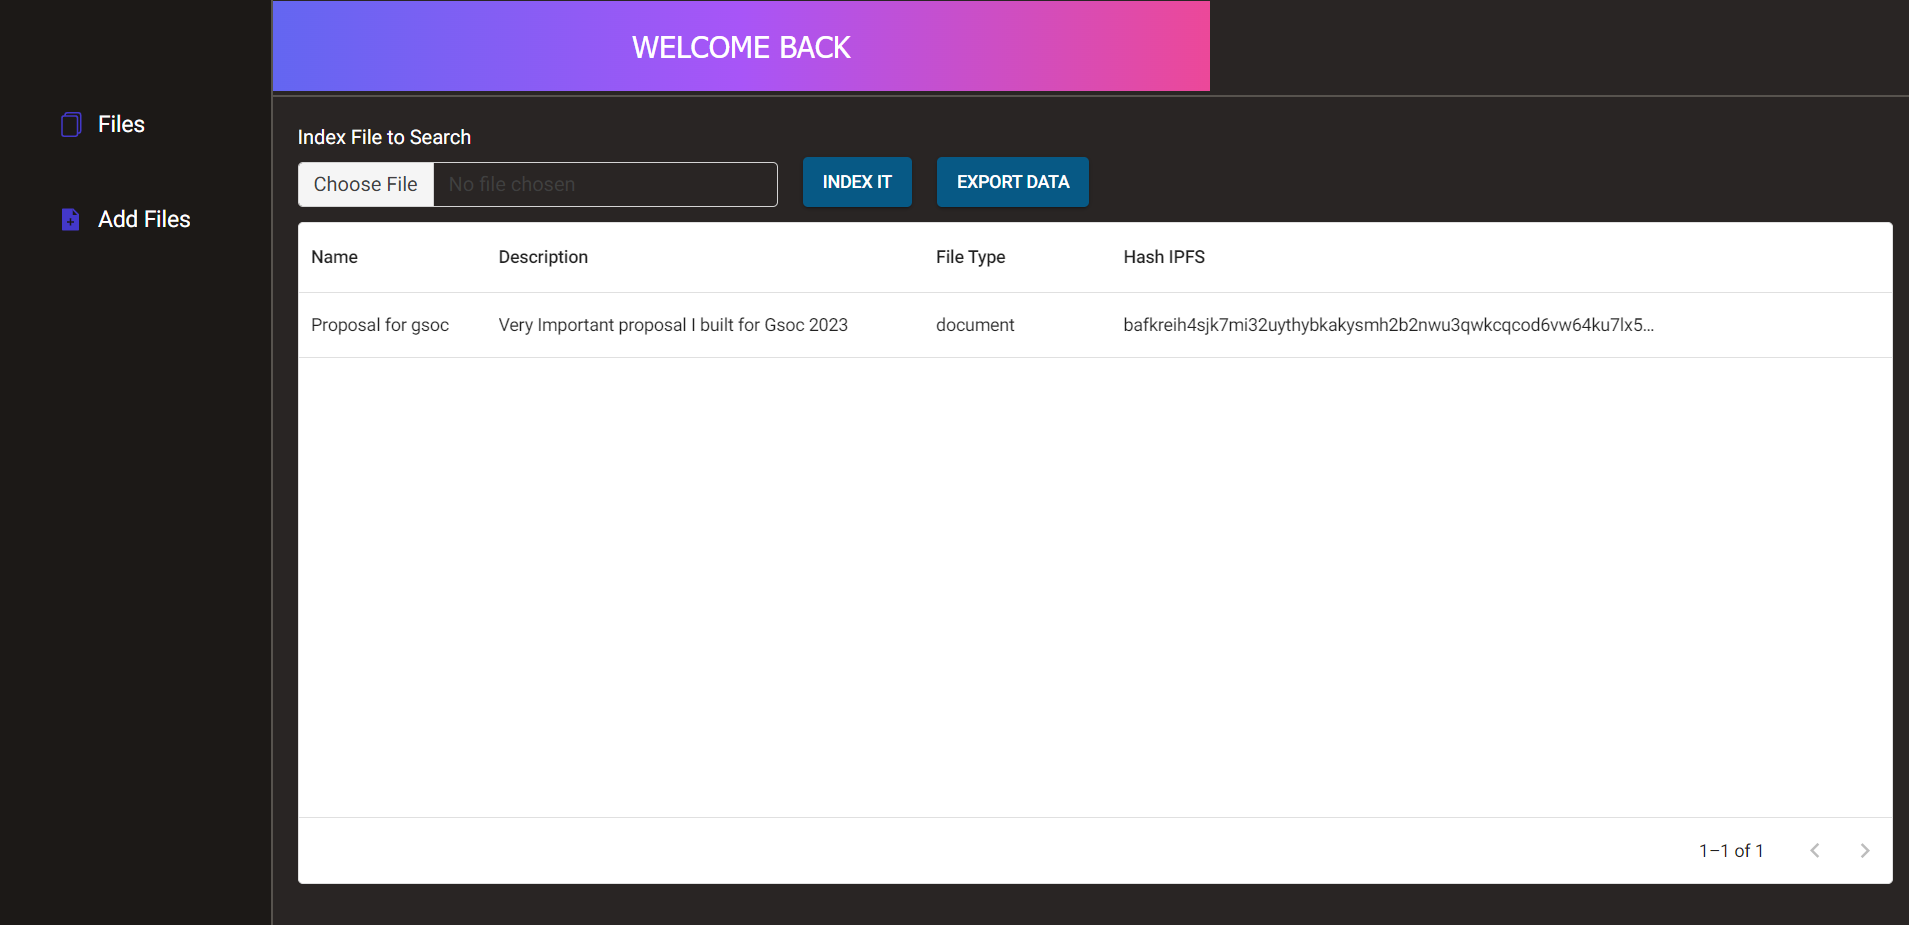Navigate to the Add Files section
1909x925 pixels.
pyautogui.click(x=144, y=219)
